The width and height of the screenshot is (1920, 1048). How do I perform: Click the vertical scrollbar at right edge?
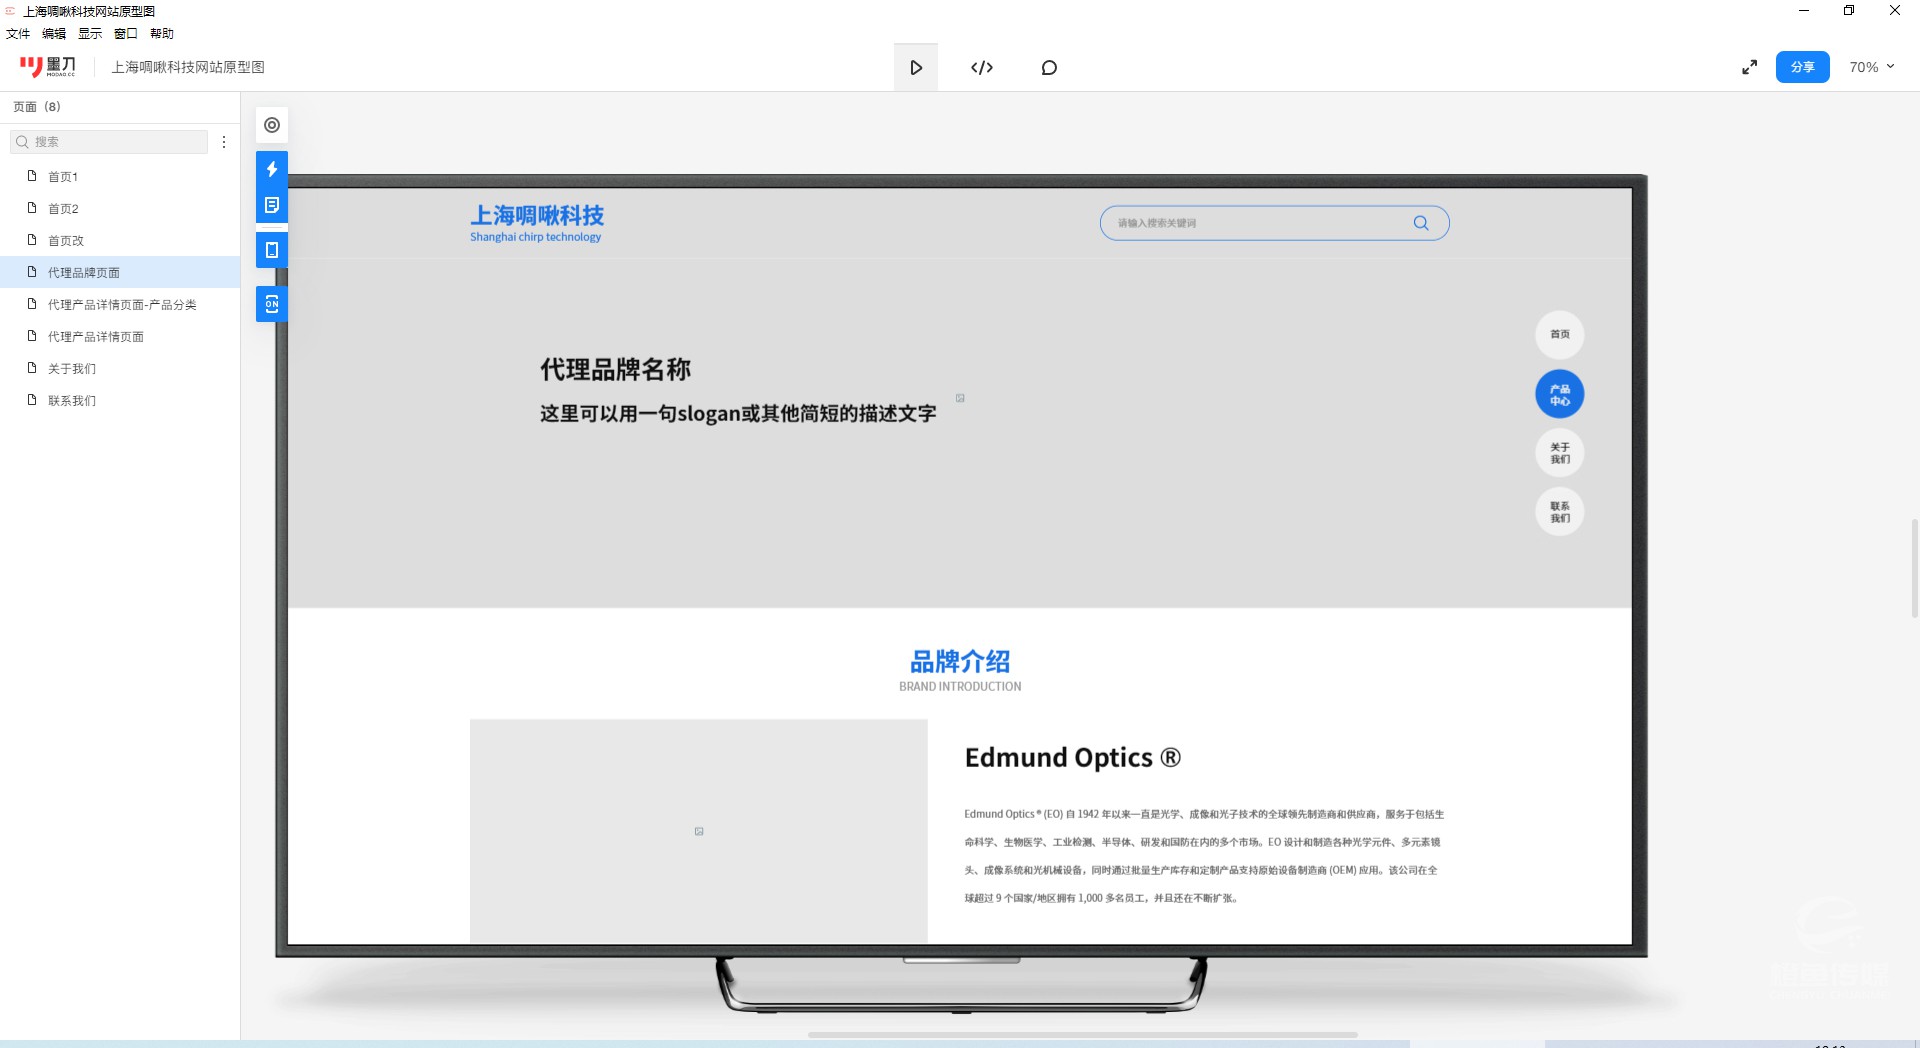1915,568
